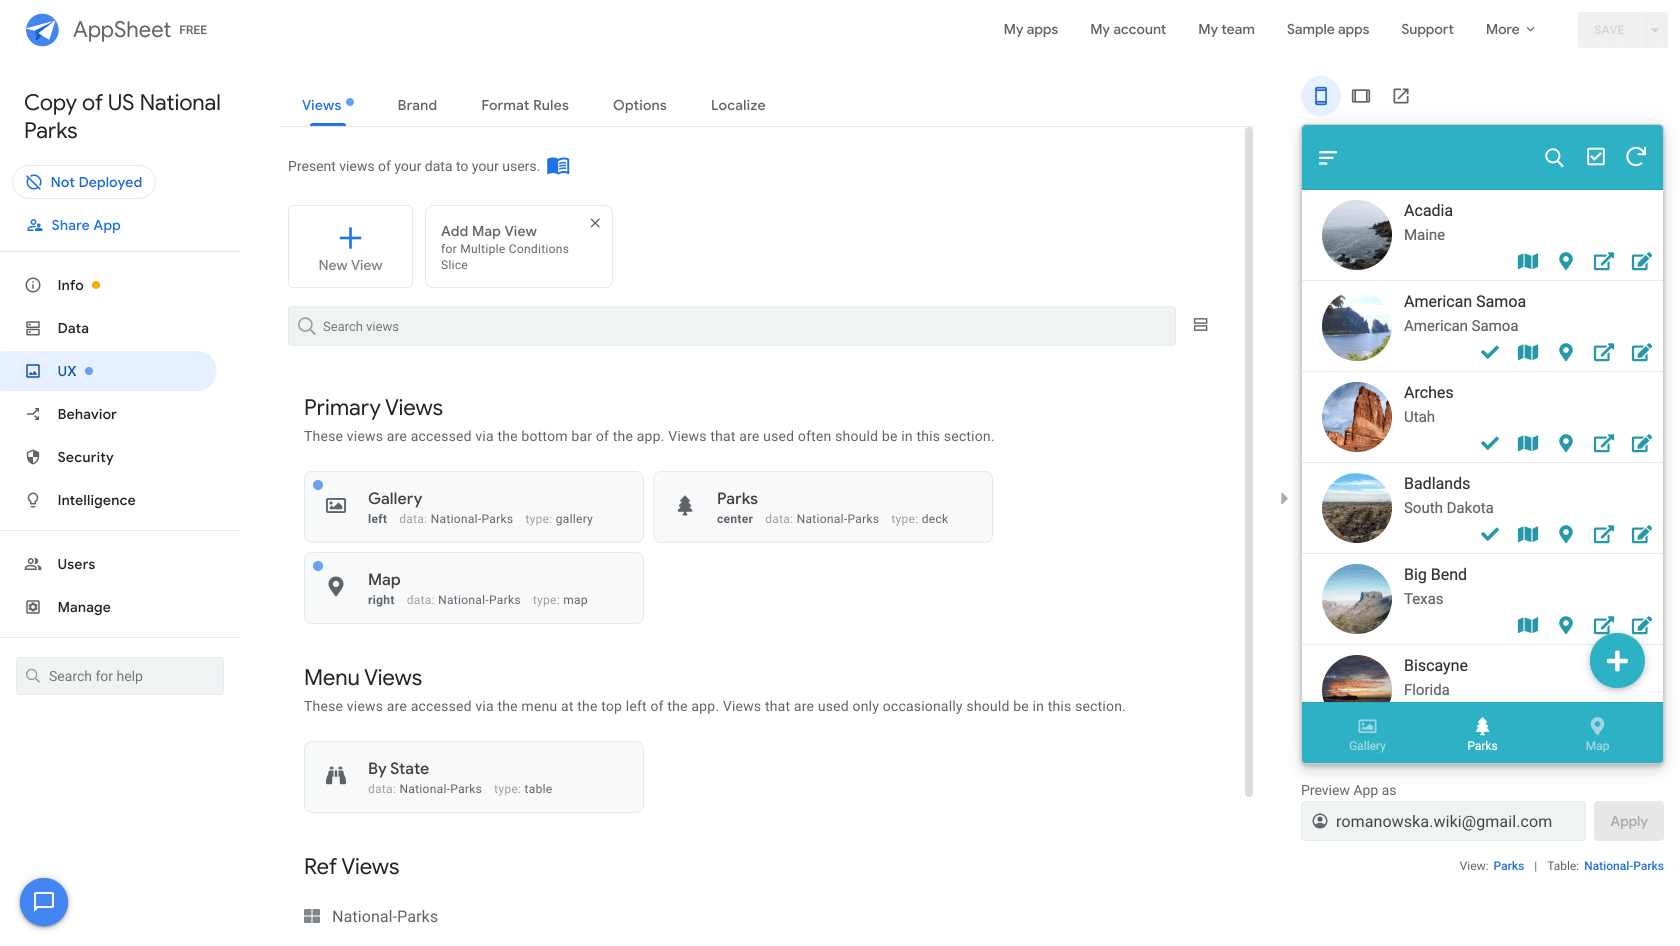Open external link for Arches
This screenshot has height=946, width=1680.
(1604, 443)
